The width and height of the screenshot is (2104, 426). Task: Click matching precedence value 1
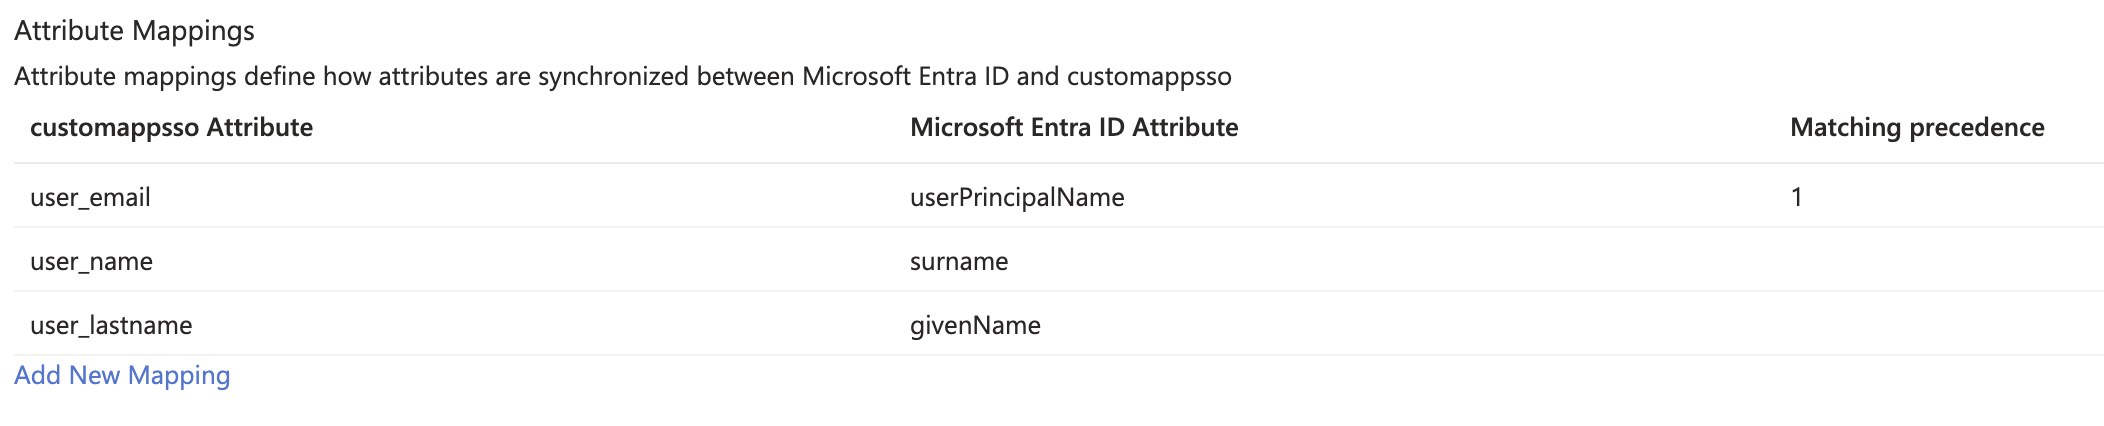click(1796, 197)
